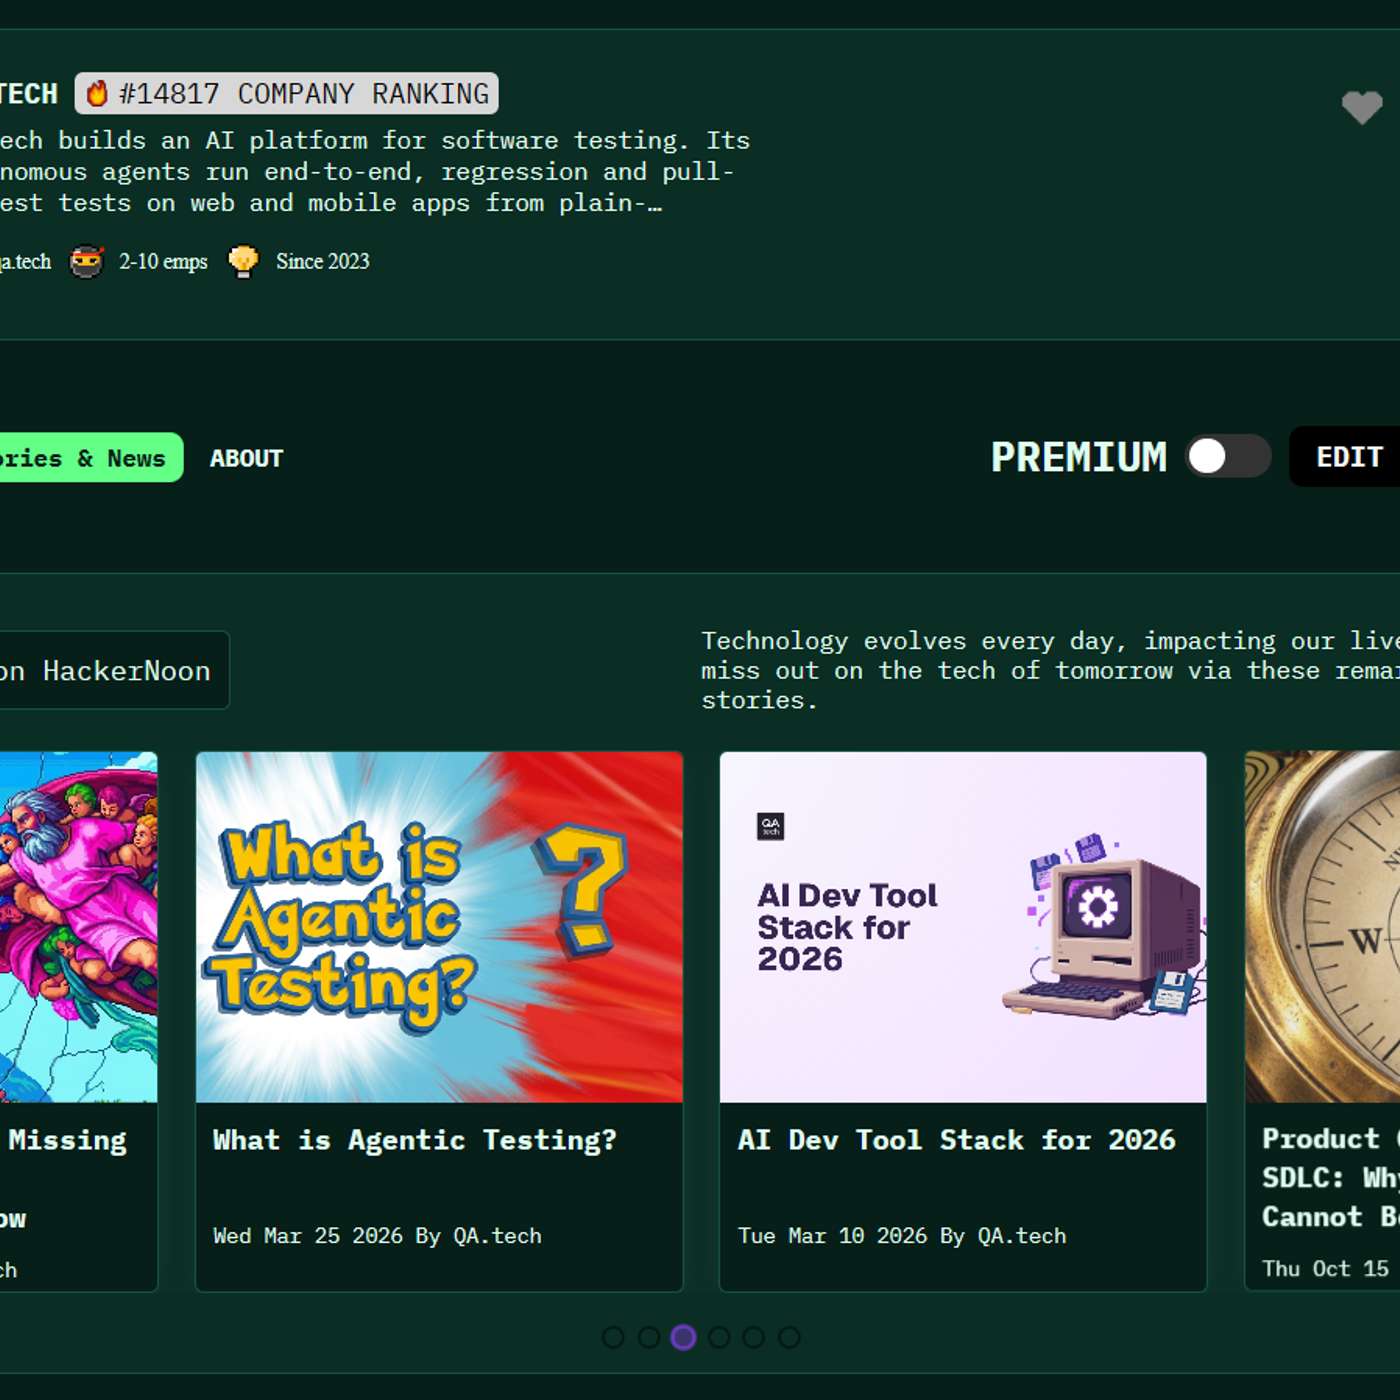The height and width of the screenshot is (1400, 1400).
Task: Click the lightbulb Since 2023 icon
Action: click(243, 262)
